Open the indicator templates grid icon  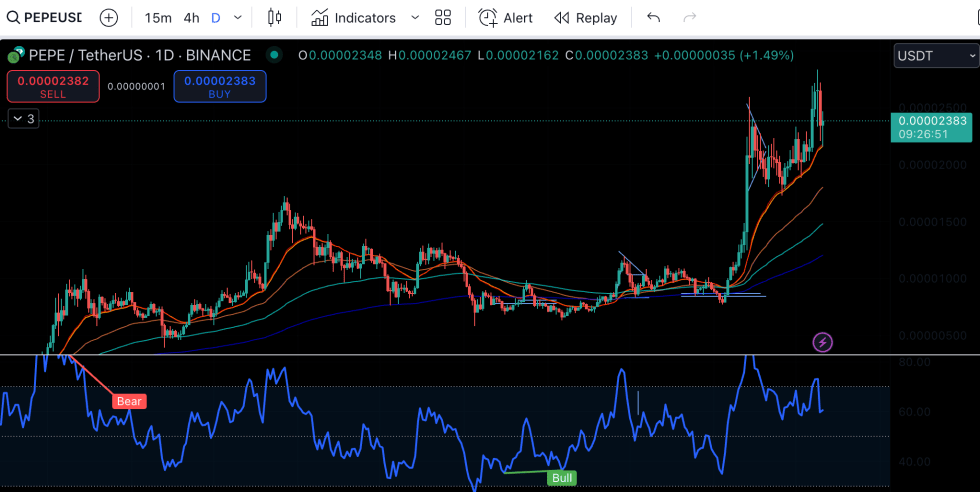pos(443,18)
